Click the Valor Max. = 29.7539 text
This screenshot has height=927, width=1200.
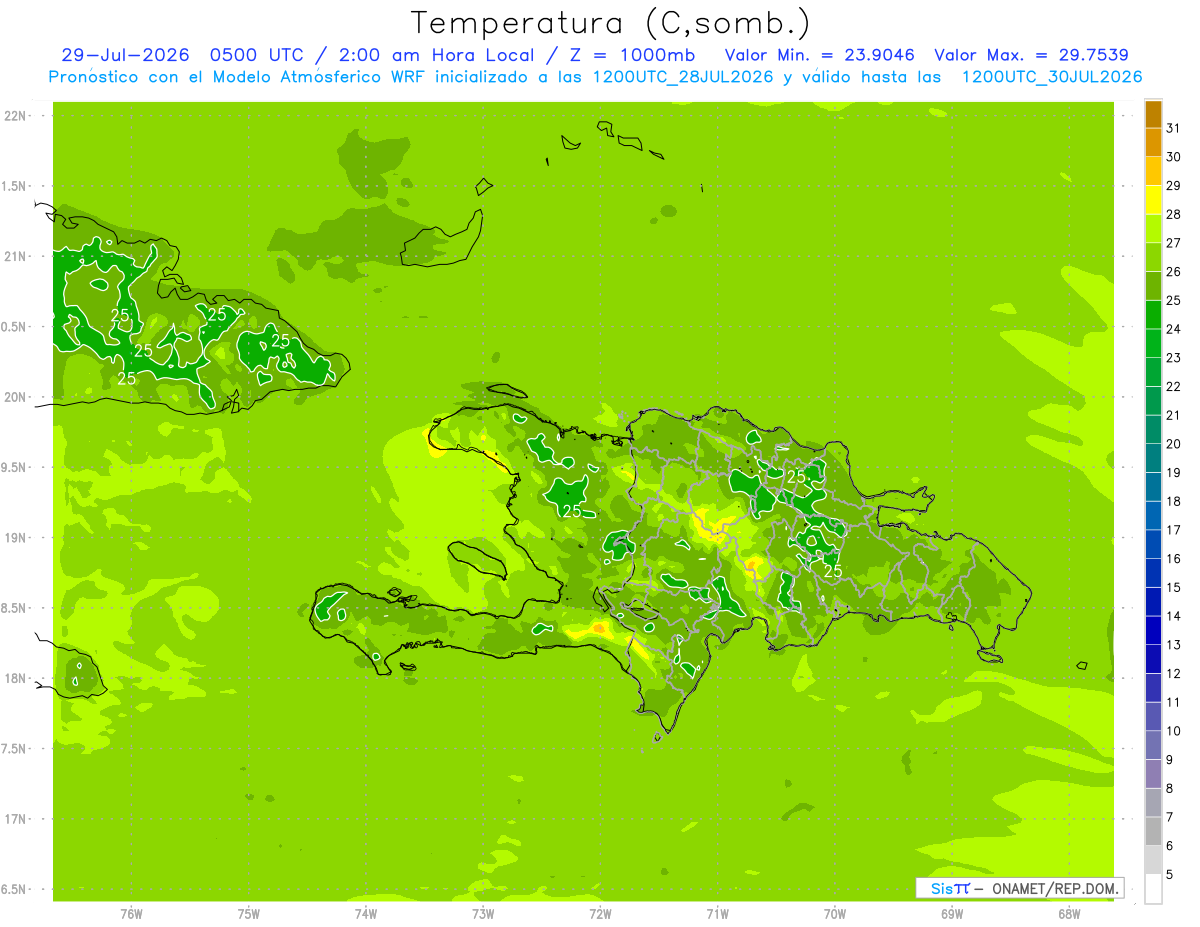1031,55
